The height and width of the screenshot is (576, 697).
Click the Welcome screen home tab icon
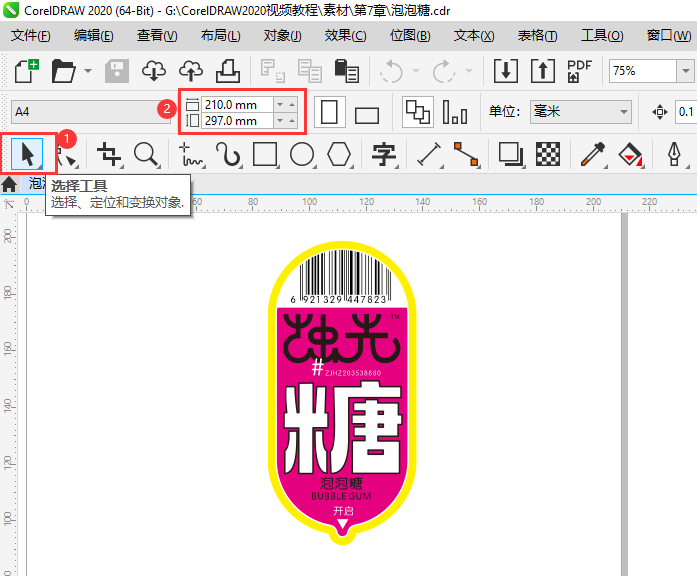pyautogui.click(x=9, y=184)
